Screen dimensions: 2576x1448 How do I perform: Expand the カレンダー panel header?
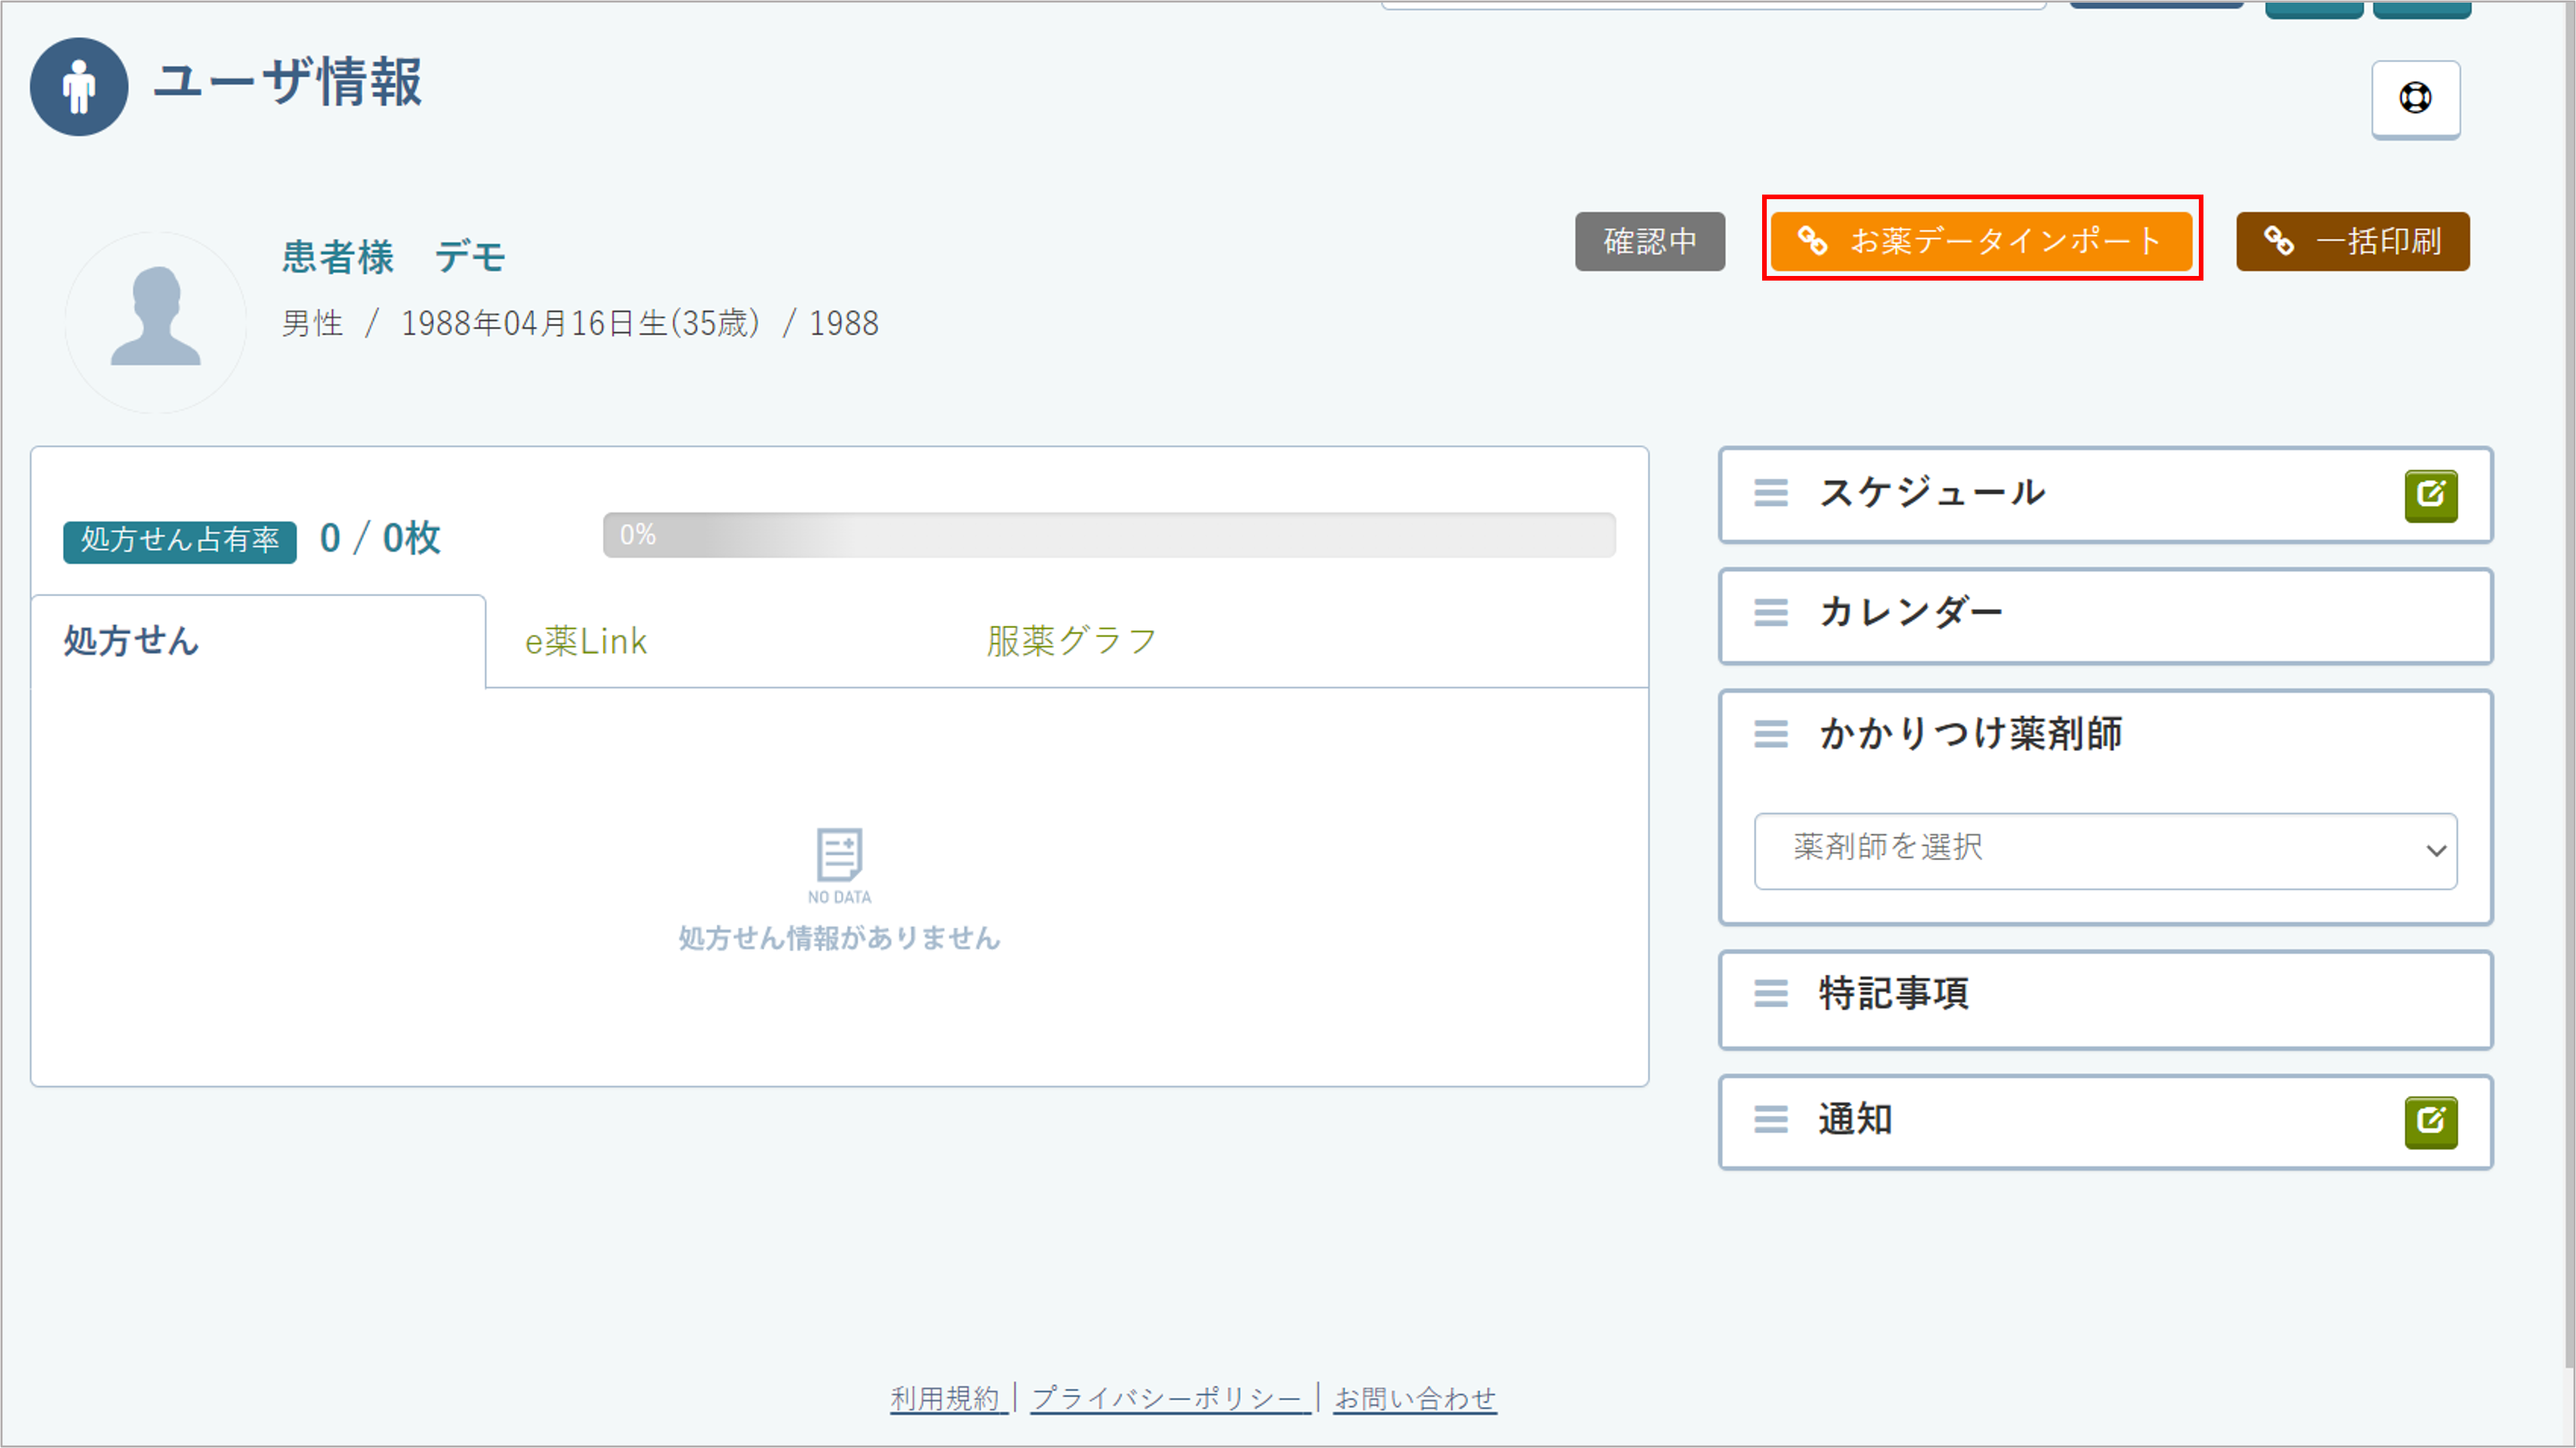coord(1910,613)
